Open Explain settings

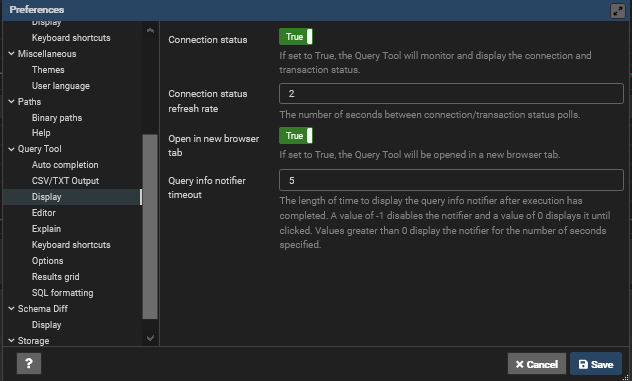point(46,229)
